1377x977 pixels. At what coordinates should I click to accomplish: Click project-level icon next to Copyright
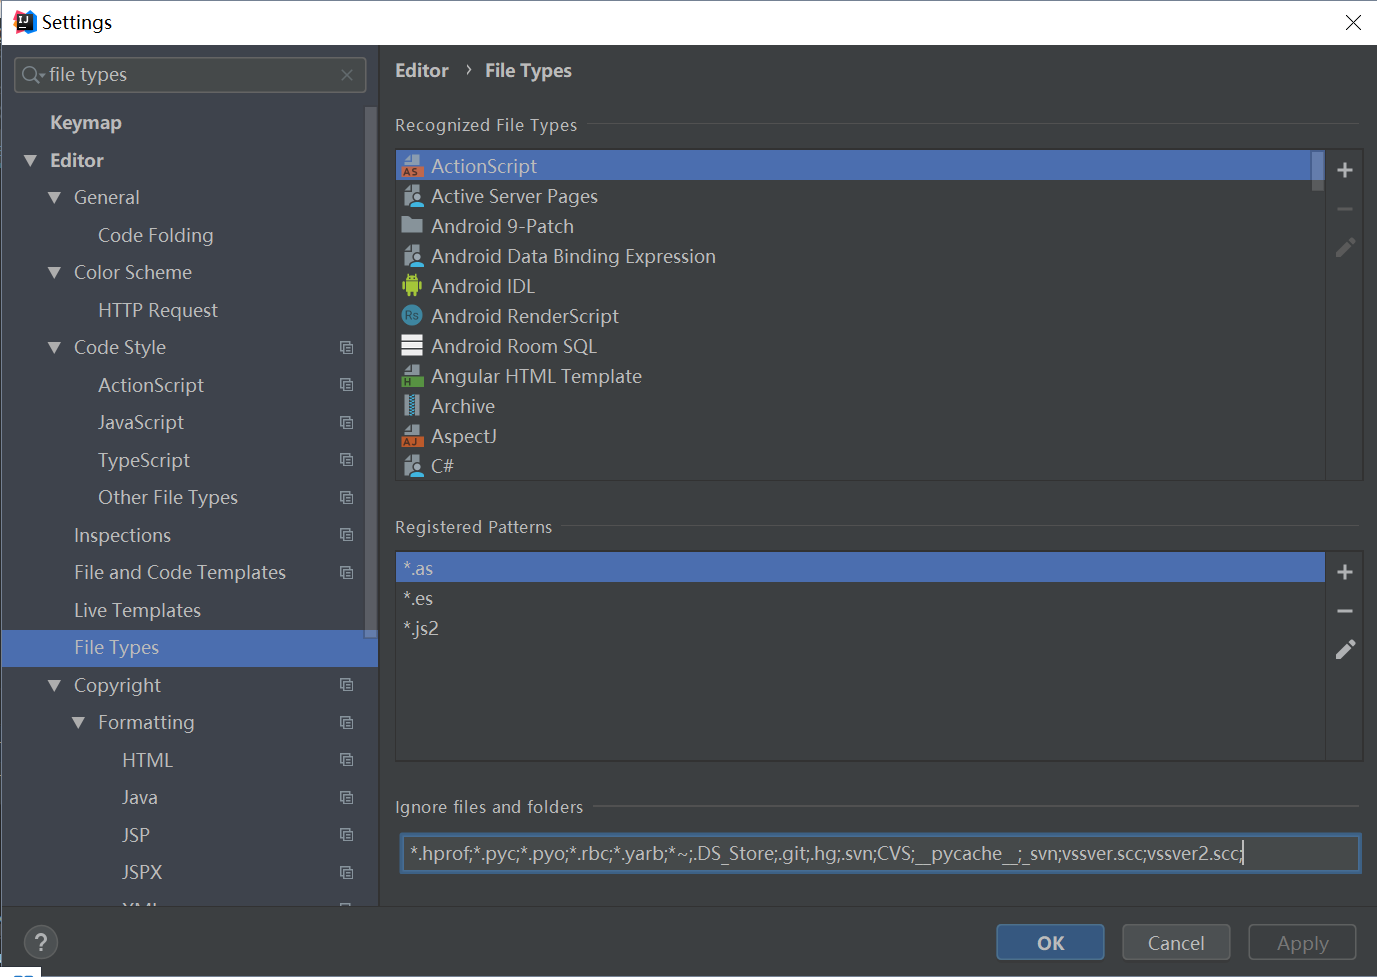(x=346, y=685)
